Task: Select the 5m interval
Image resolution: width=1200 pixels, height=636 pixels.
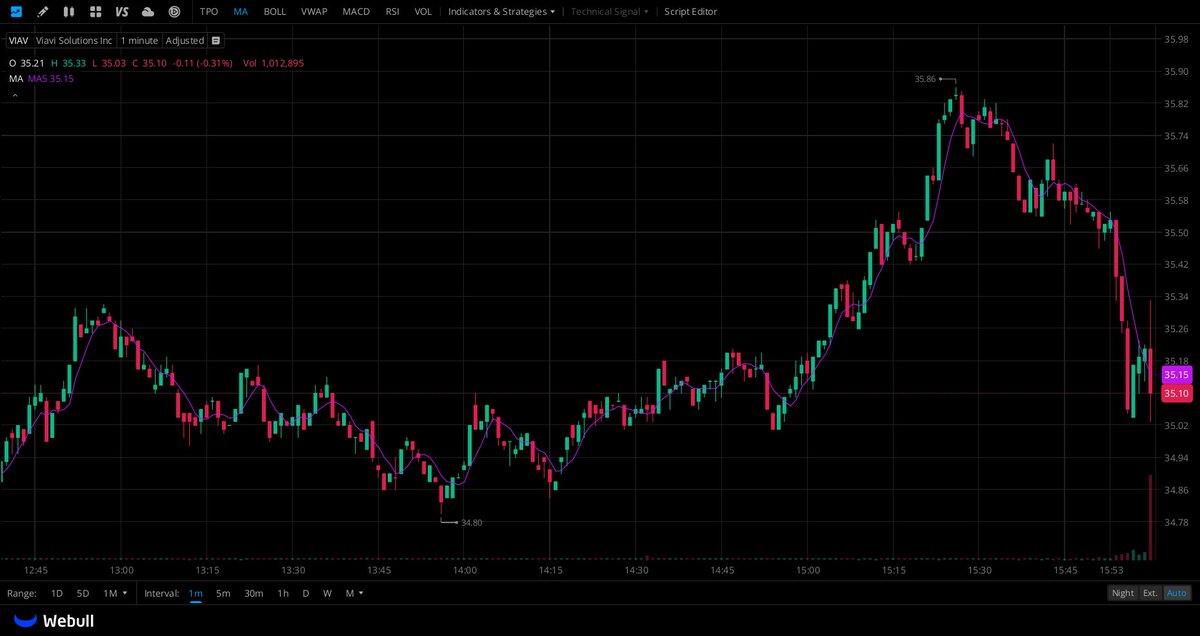Action: point(223,593)
